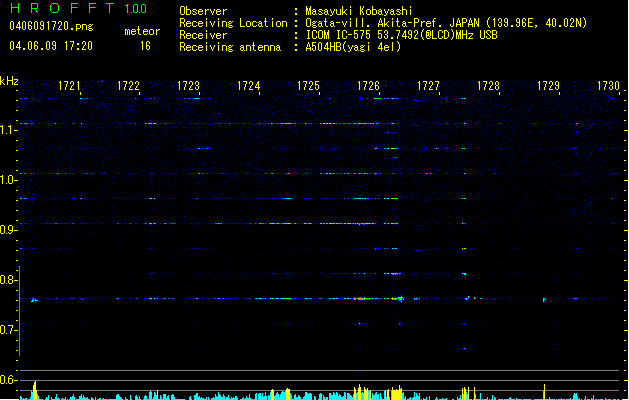The width and height of the screenshot is (629, 400).
Task: Click the observer name Masayuki Kobayashi
Action: (x=359, y=11)
